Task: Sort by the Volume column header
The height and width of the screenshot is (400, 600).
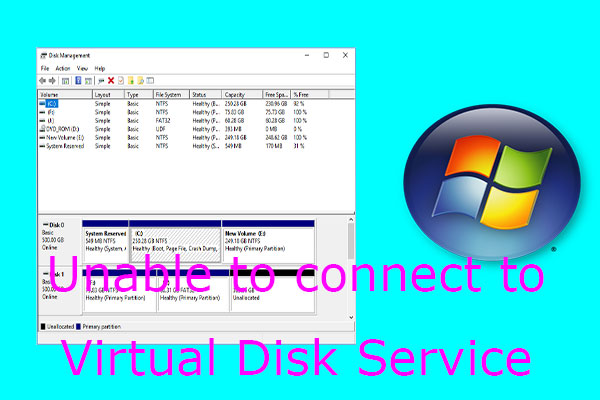Action: click(x=52, y=94)
